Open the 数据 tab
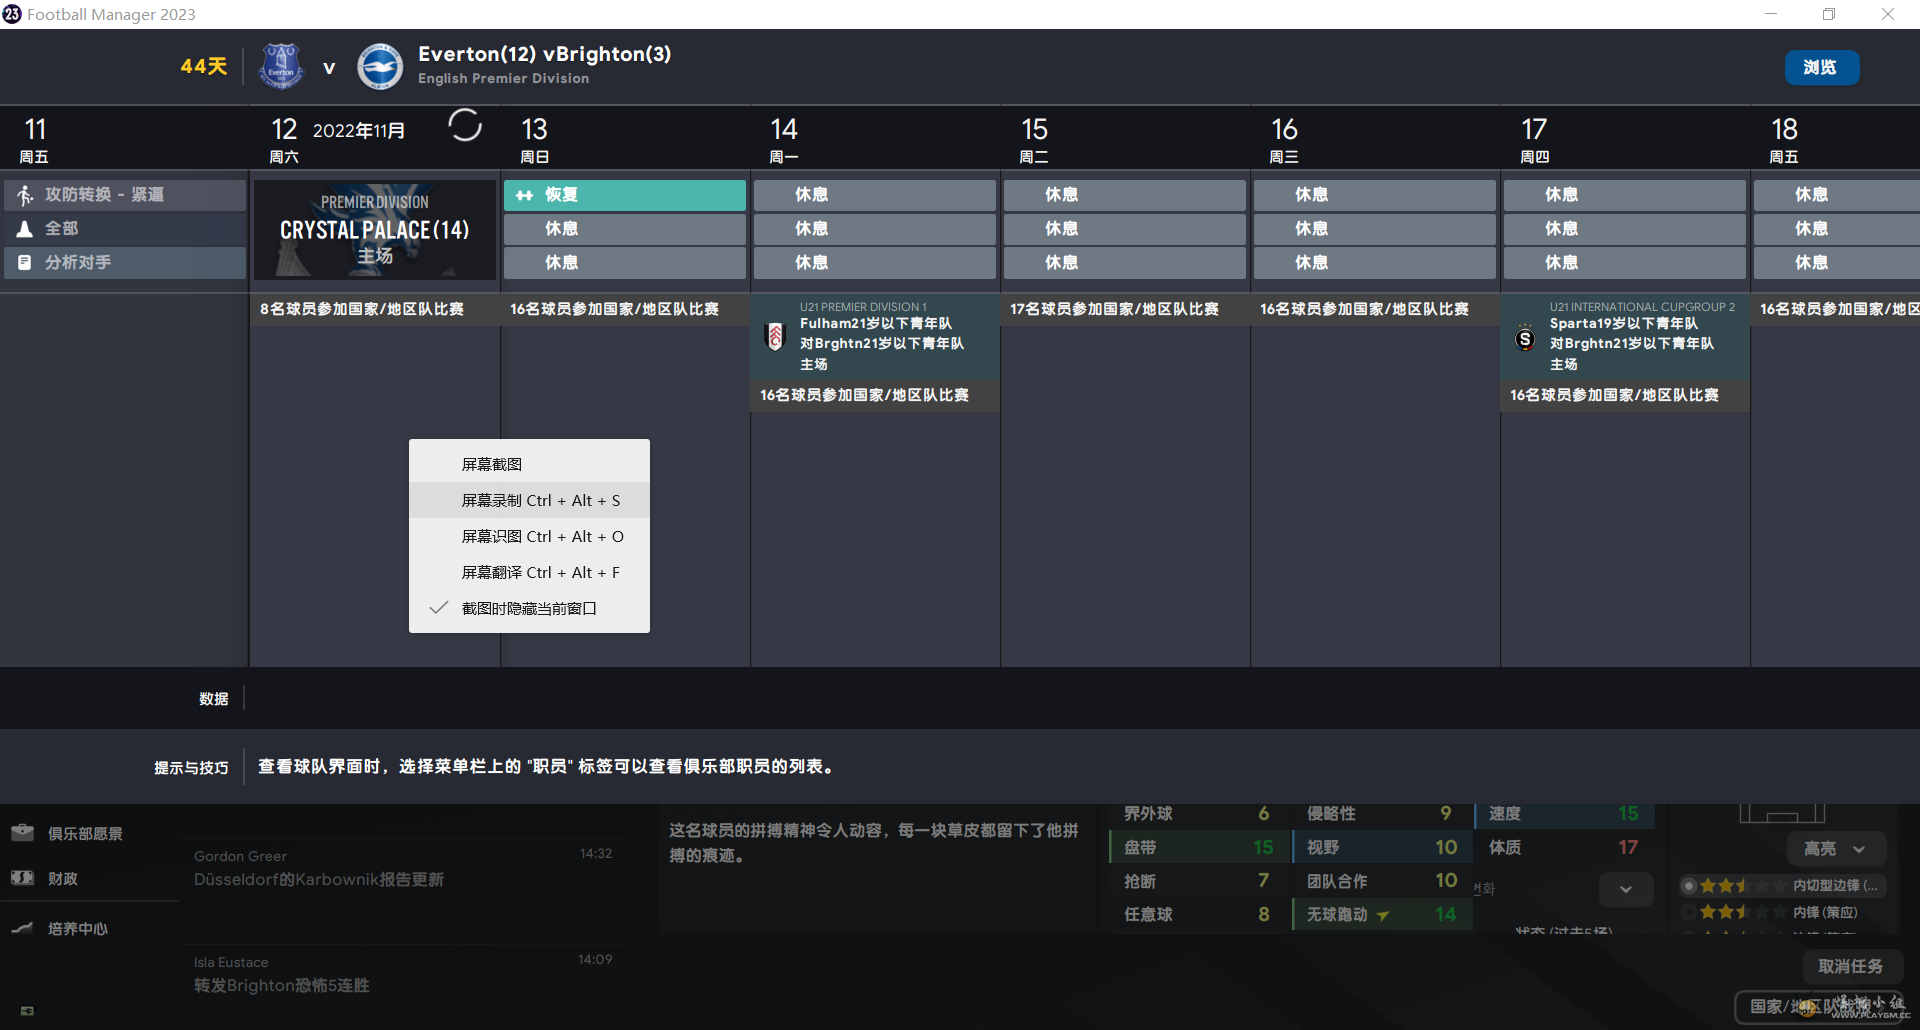Screen dimensions: 1920x1030 point(213,699)
